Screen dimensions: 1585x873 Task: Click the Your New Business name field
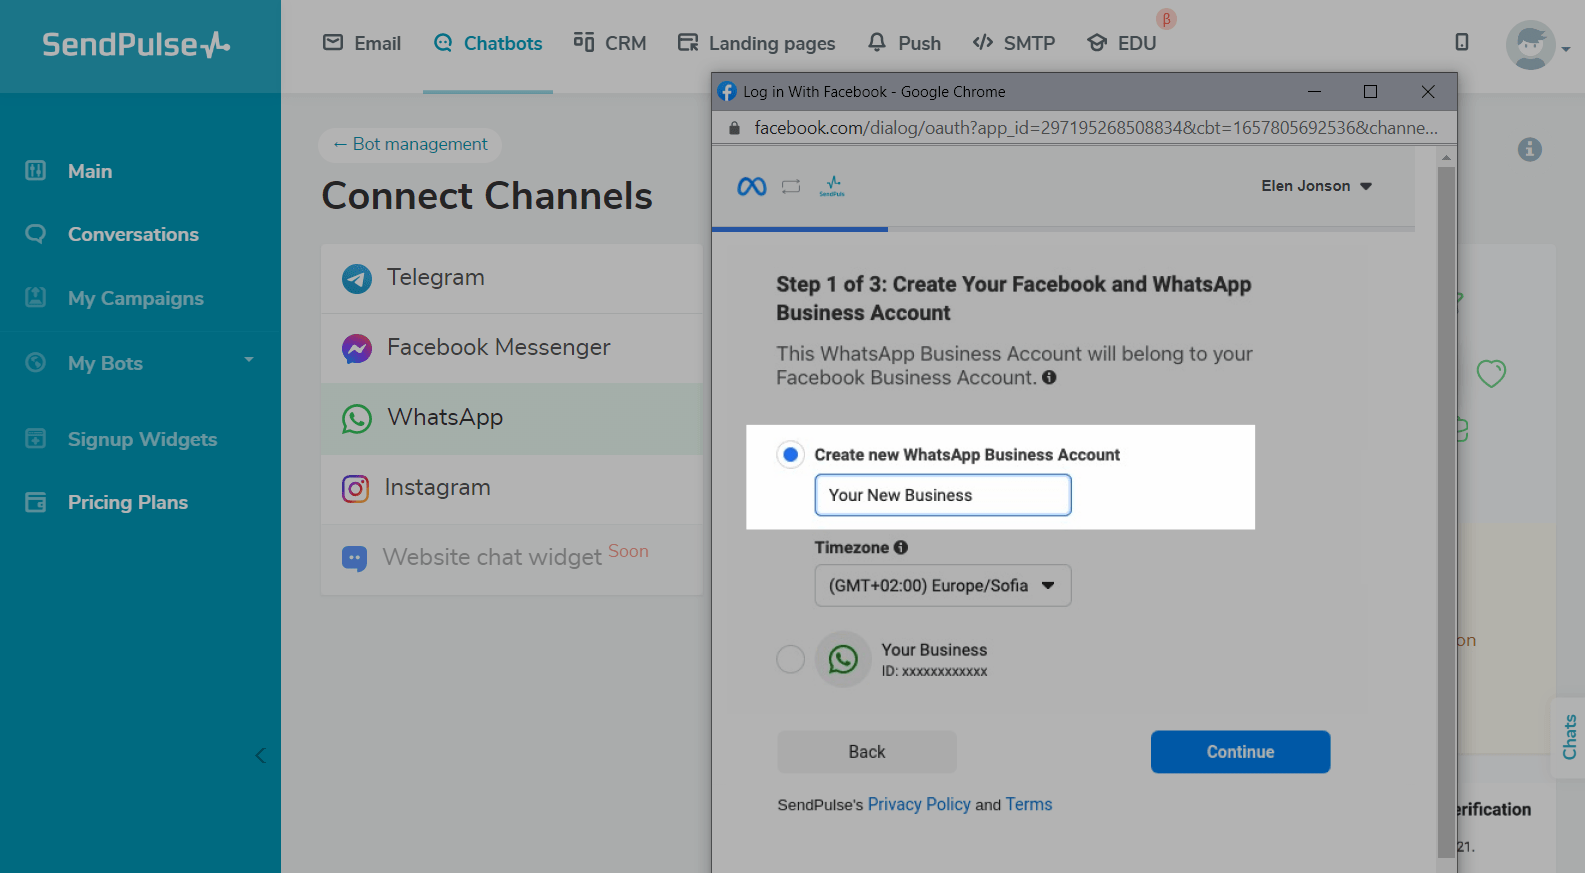pyautogui.click(x=943, y=495)
